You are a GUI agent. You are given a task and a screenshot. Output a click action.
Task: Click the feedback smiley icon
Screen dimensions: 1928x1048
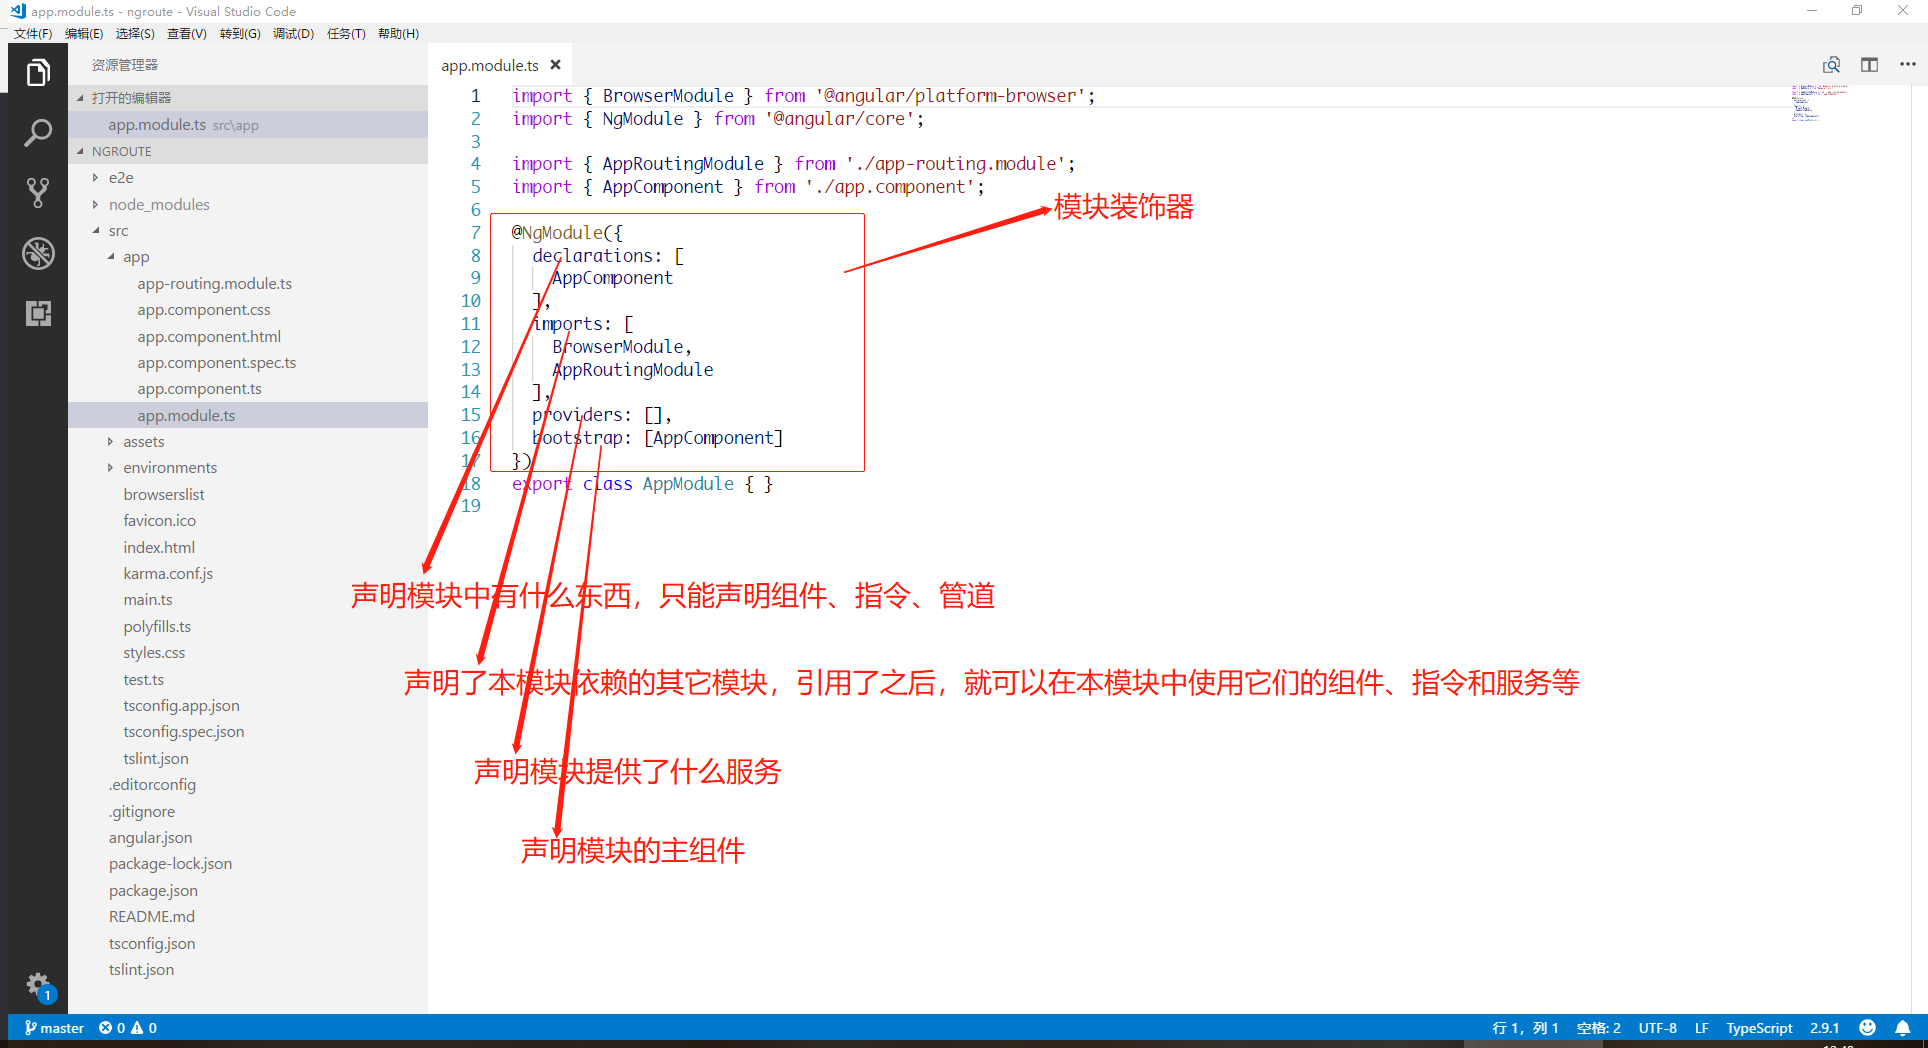coord(1867,1028)
